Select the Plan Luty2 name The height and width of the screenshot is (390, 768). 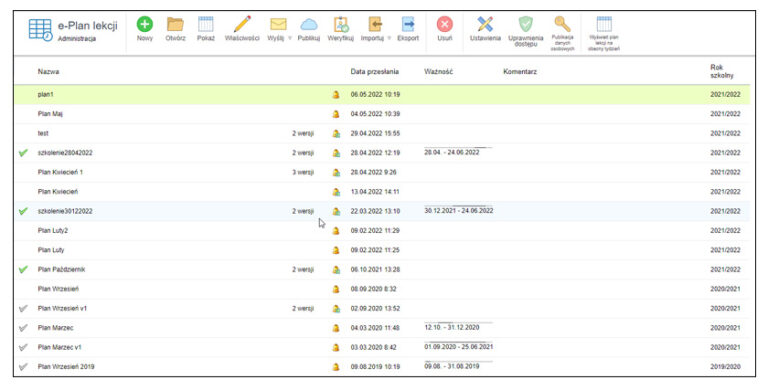53,231
